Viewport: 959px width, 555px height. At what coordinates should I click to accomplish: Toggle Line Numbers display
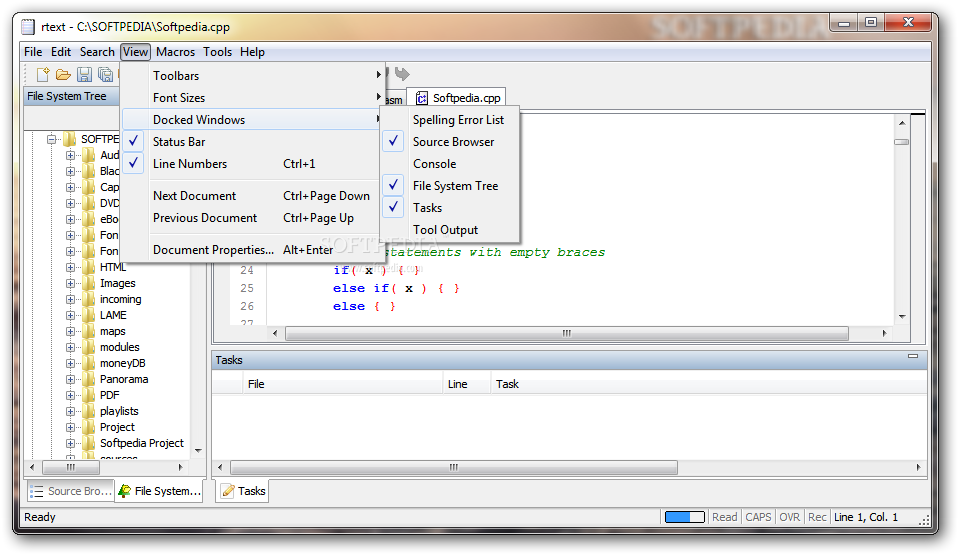pos(251,164)
